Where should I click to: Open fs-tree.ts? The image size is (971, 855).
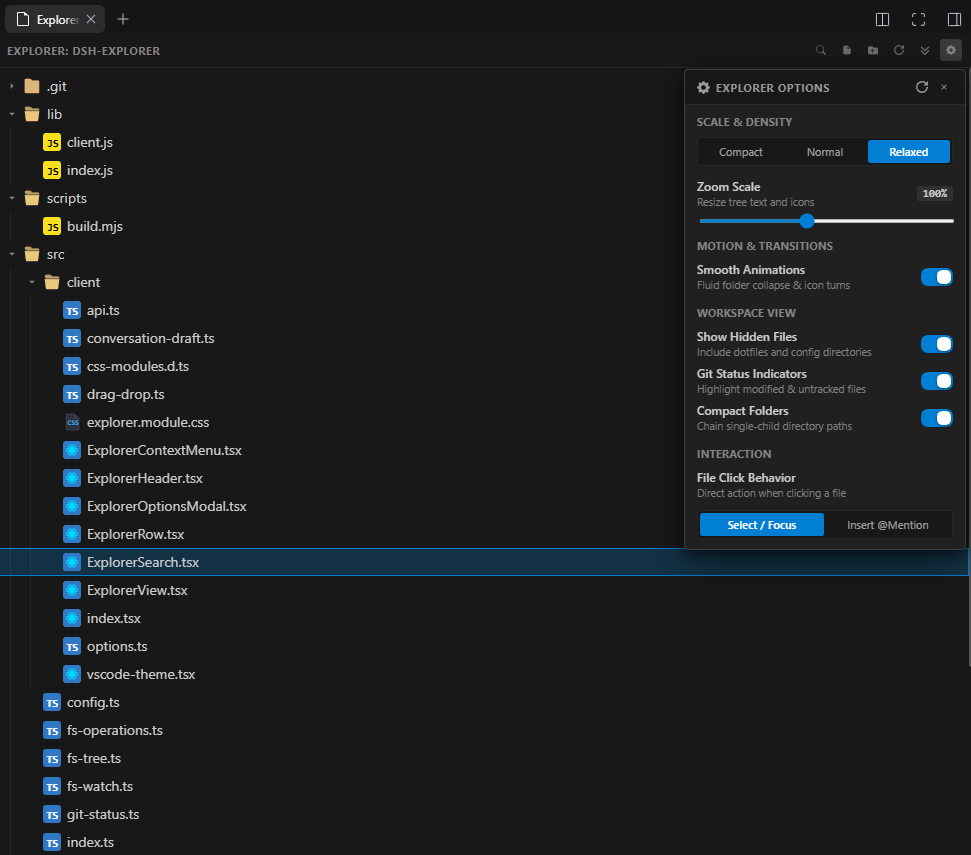point(94,758)
